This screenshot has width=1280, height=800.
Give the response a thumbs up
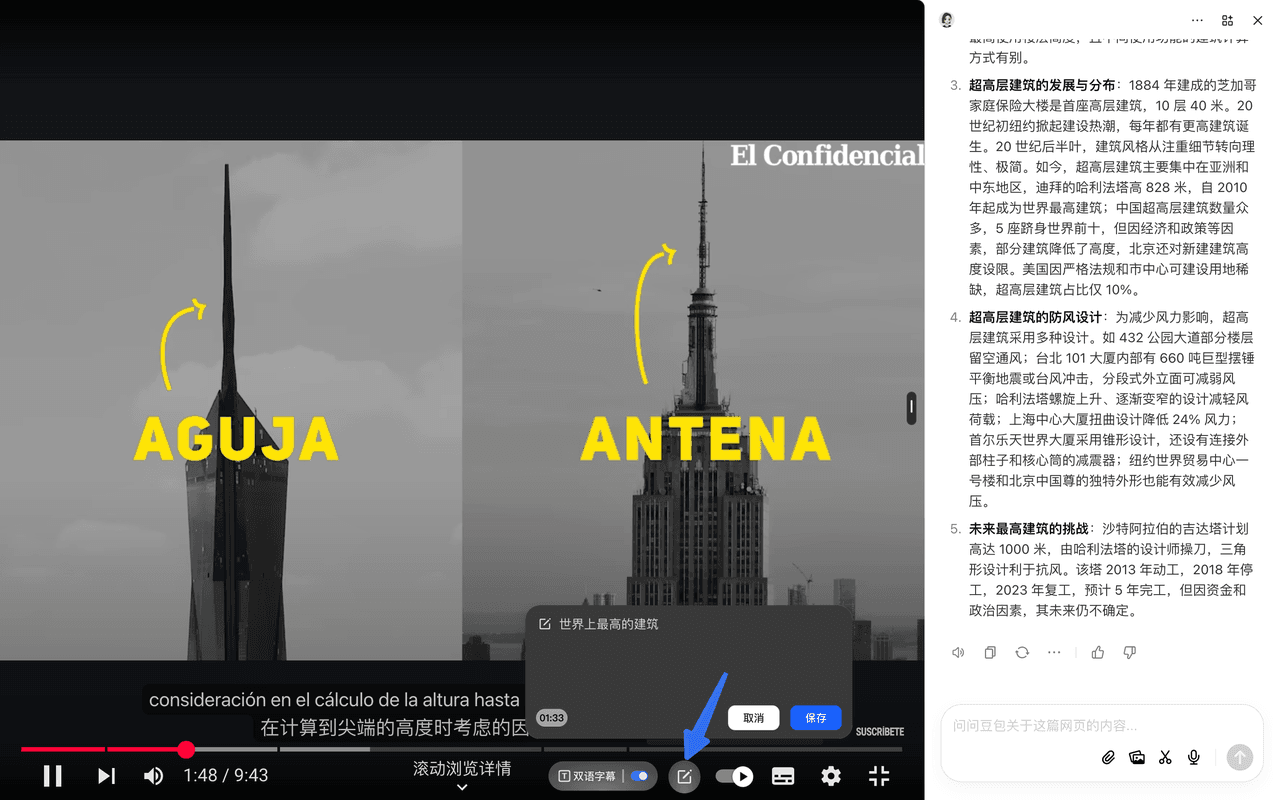click(1098, 653)
